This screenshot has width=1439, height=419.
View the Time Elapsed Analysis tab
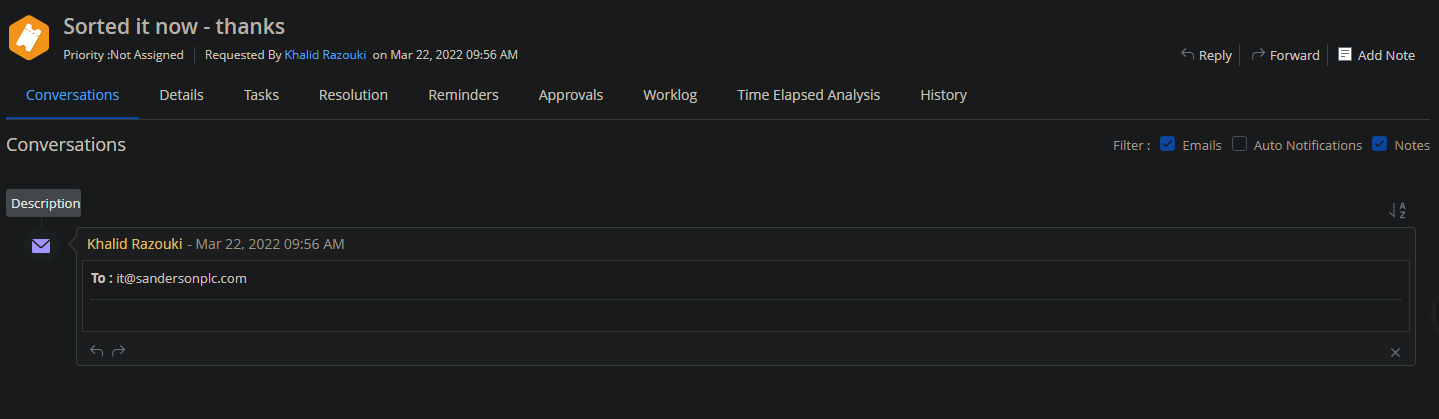[x=808, y=95]
